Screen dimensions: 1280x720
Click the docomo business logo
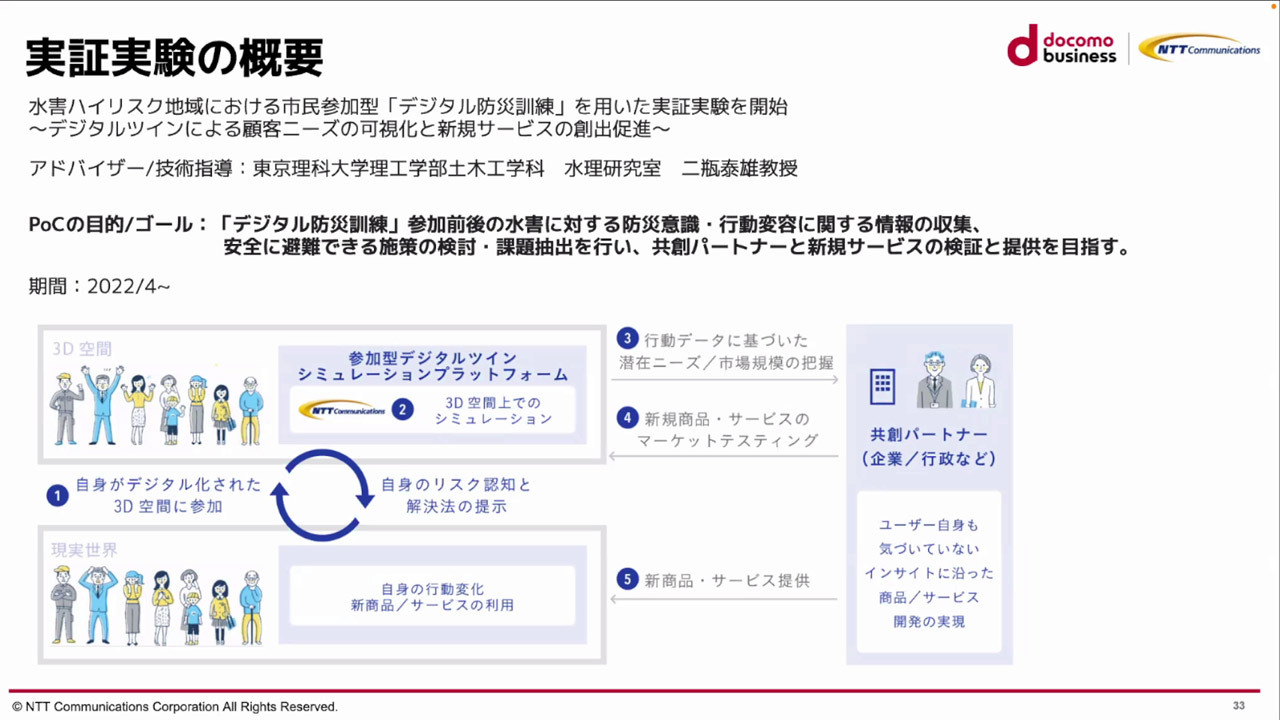[1062, 45]
